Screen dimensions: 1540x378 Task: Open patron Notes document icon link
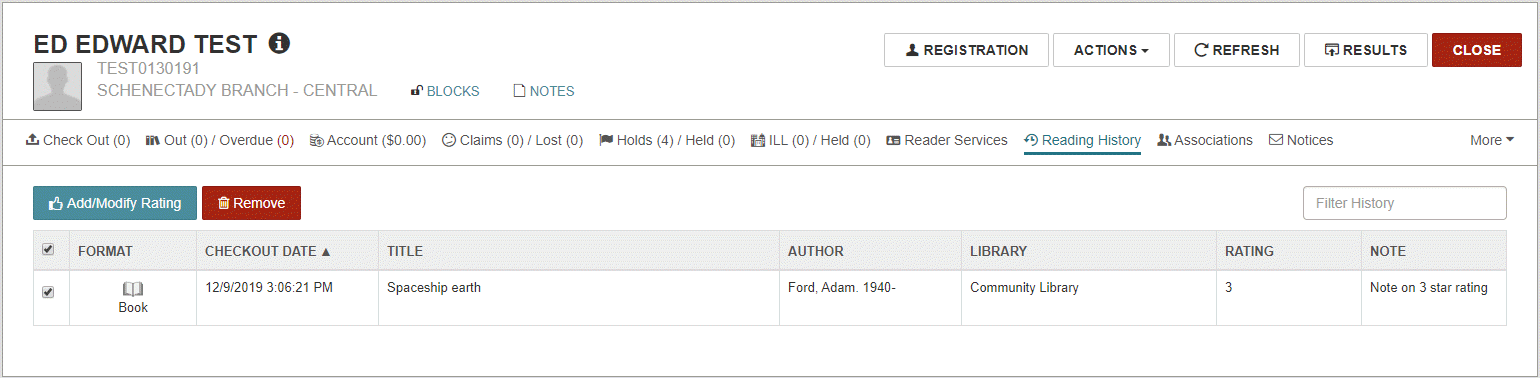click(x=543, y=91)
